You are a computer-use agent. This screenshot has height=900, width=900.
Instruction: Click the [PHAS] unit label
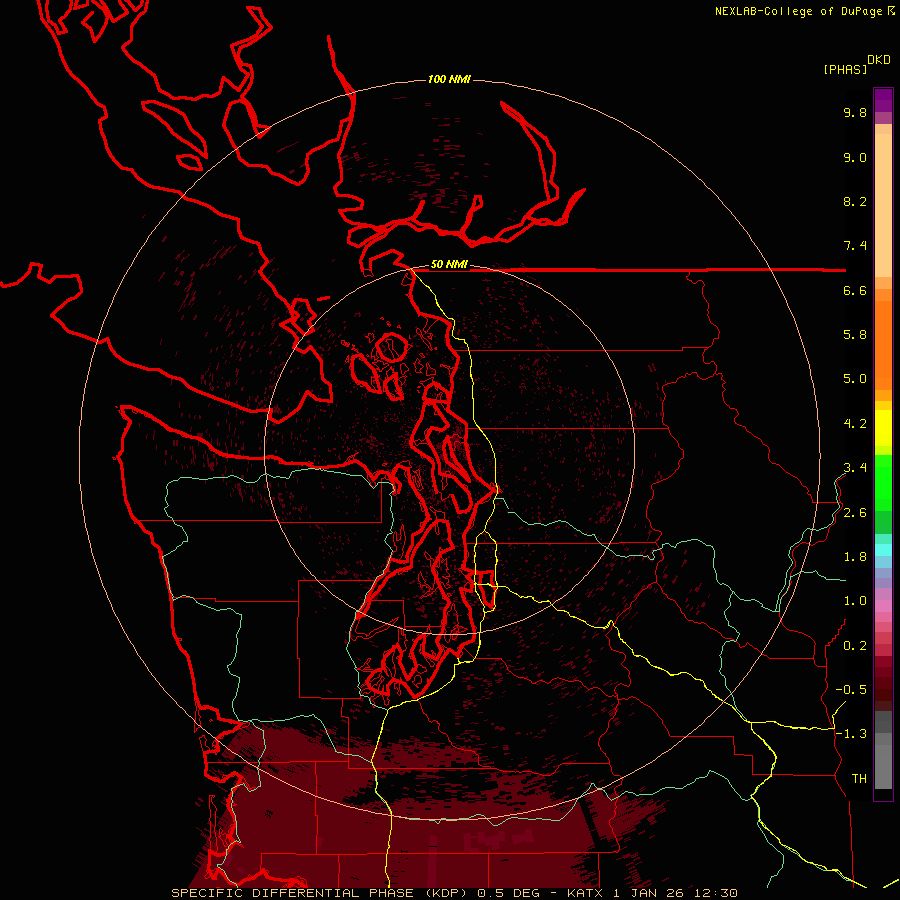point(845,69)
